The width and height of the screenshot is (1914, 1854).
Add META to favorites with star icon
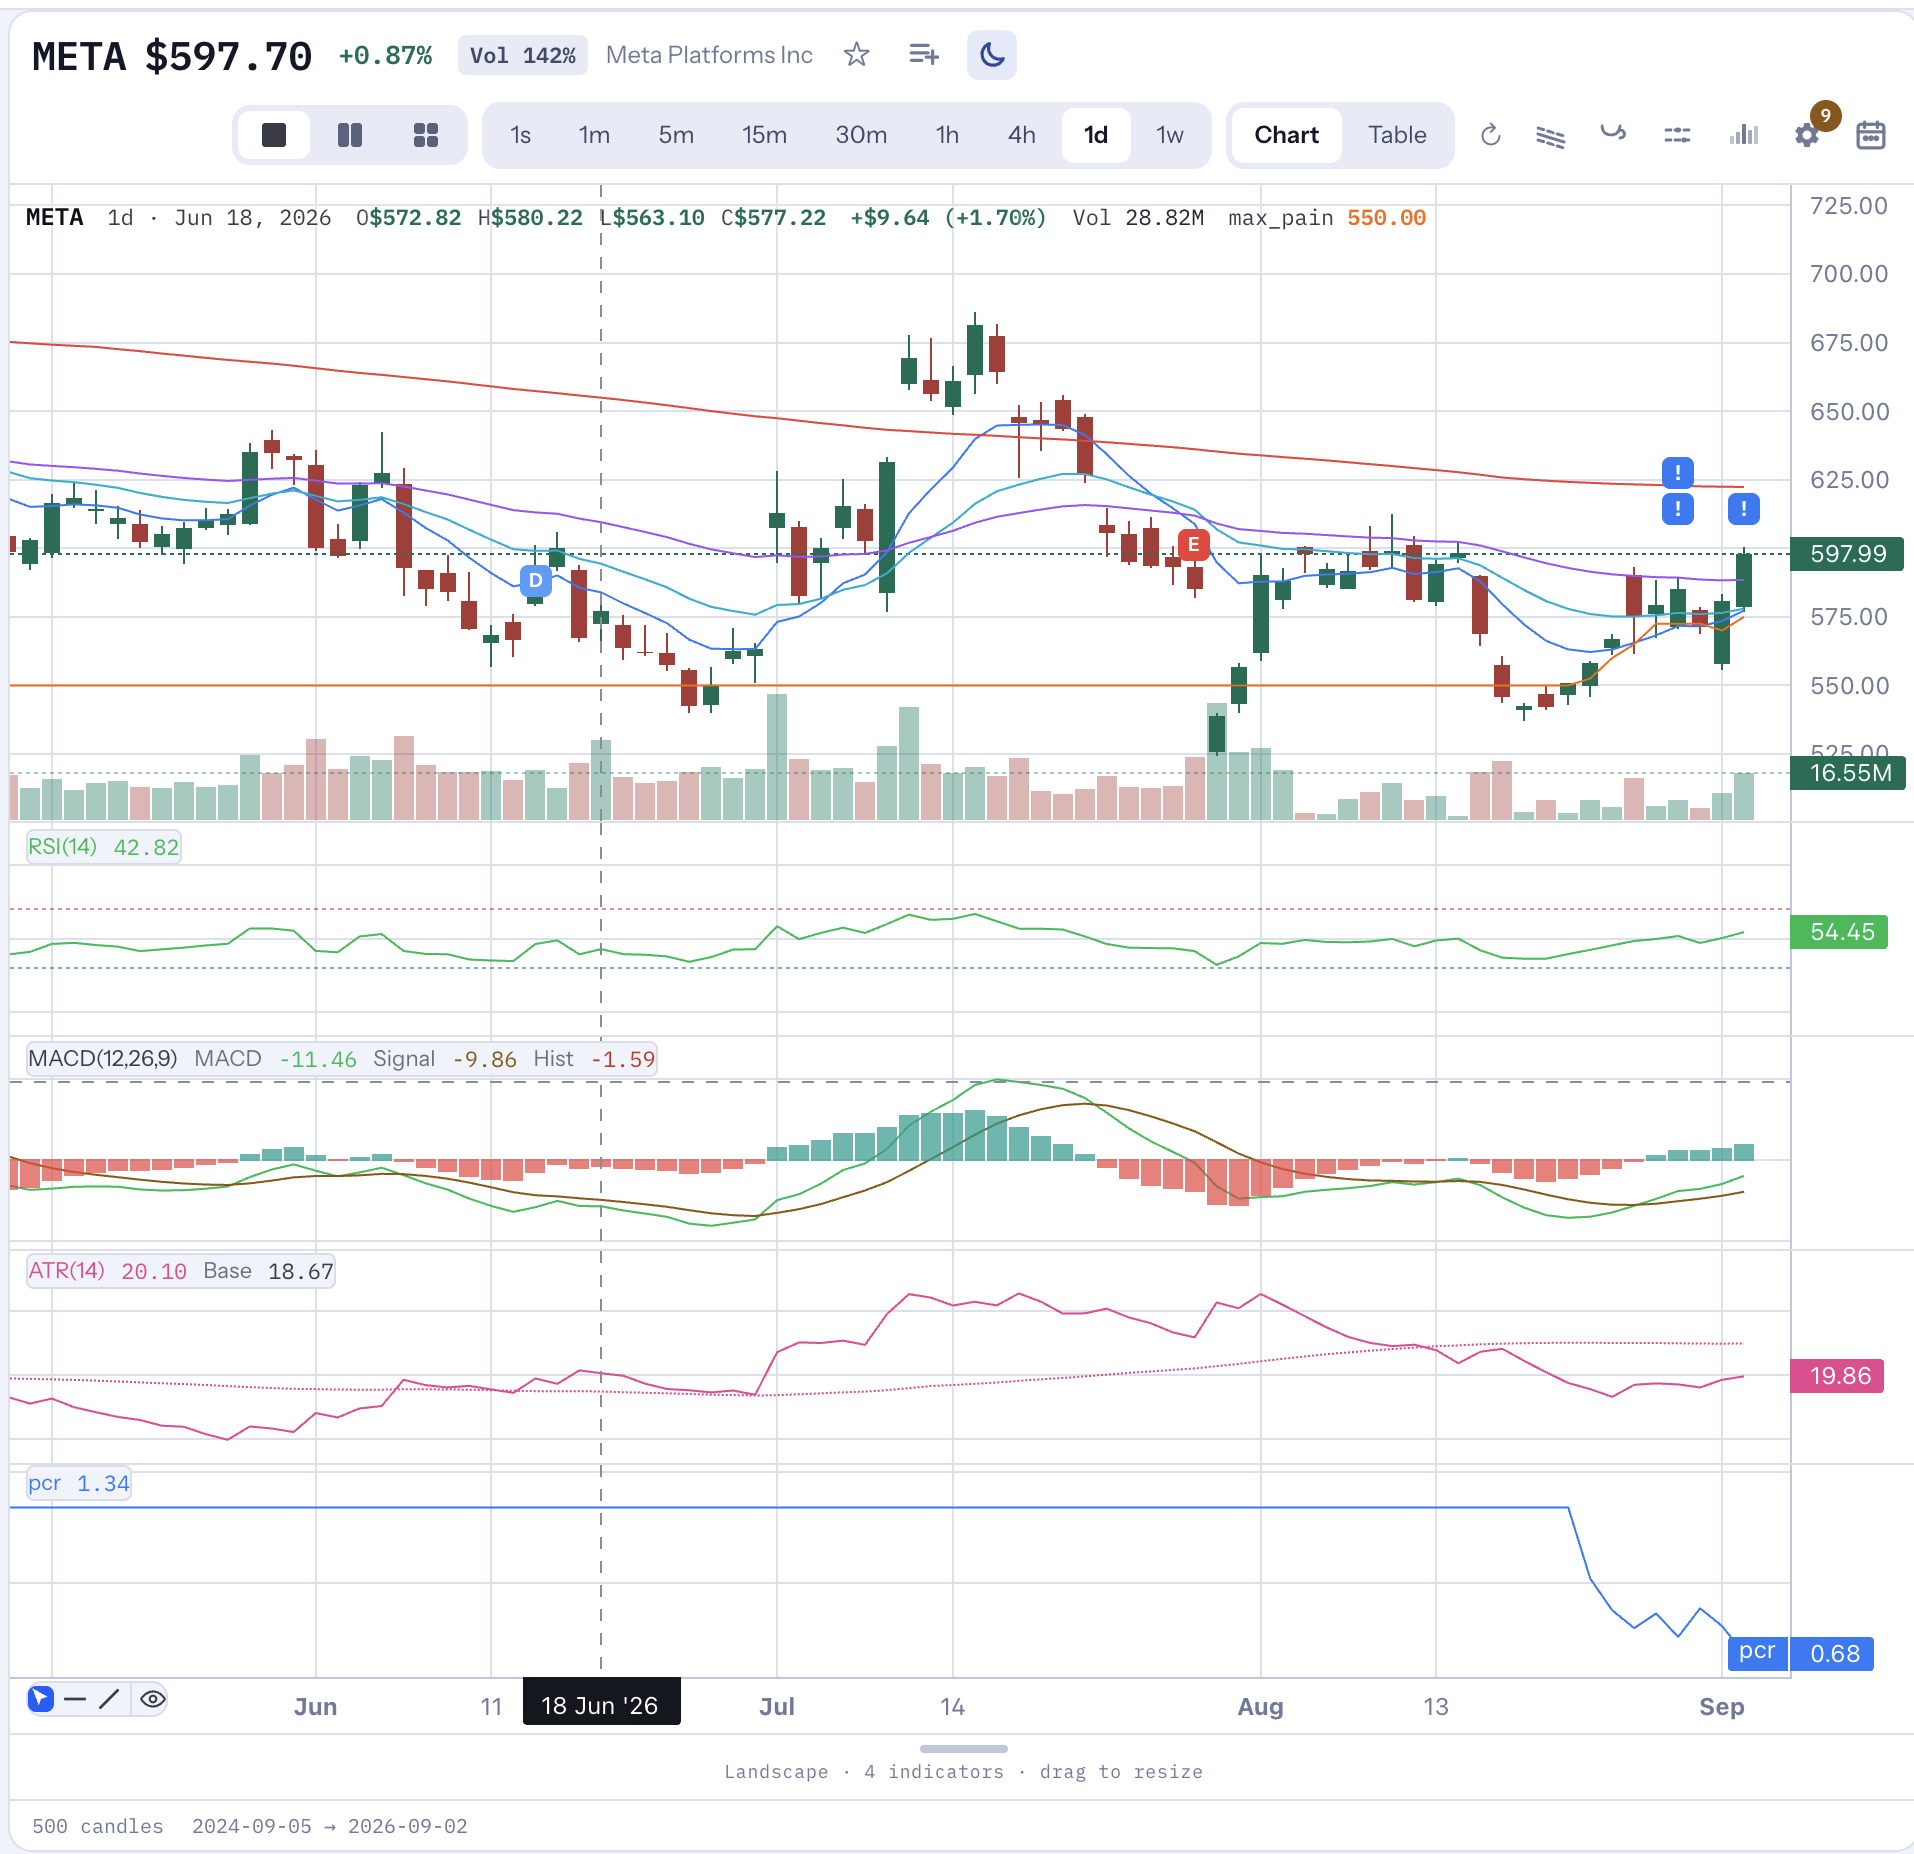[856, 55]
